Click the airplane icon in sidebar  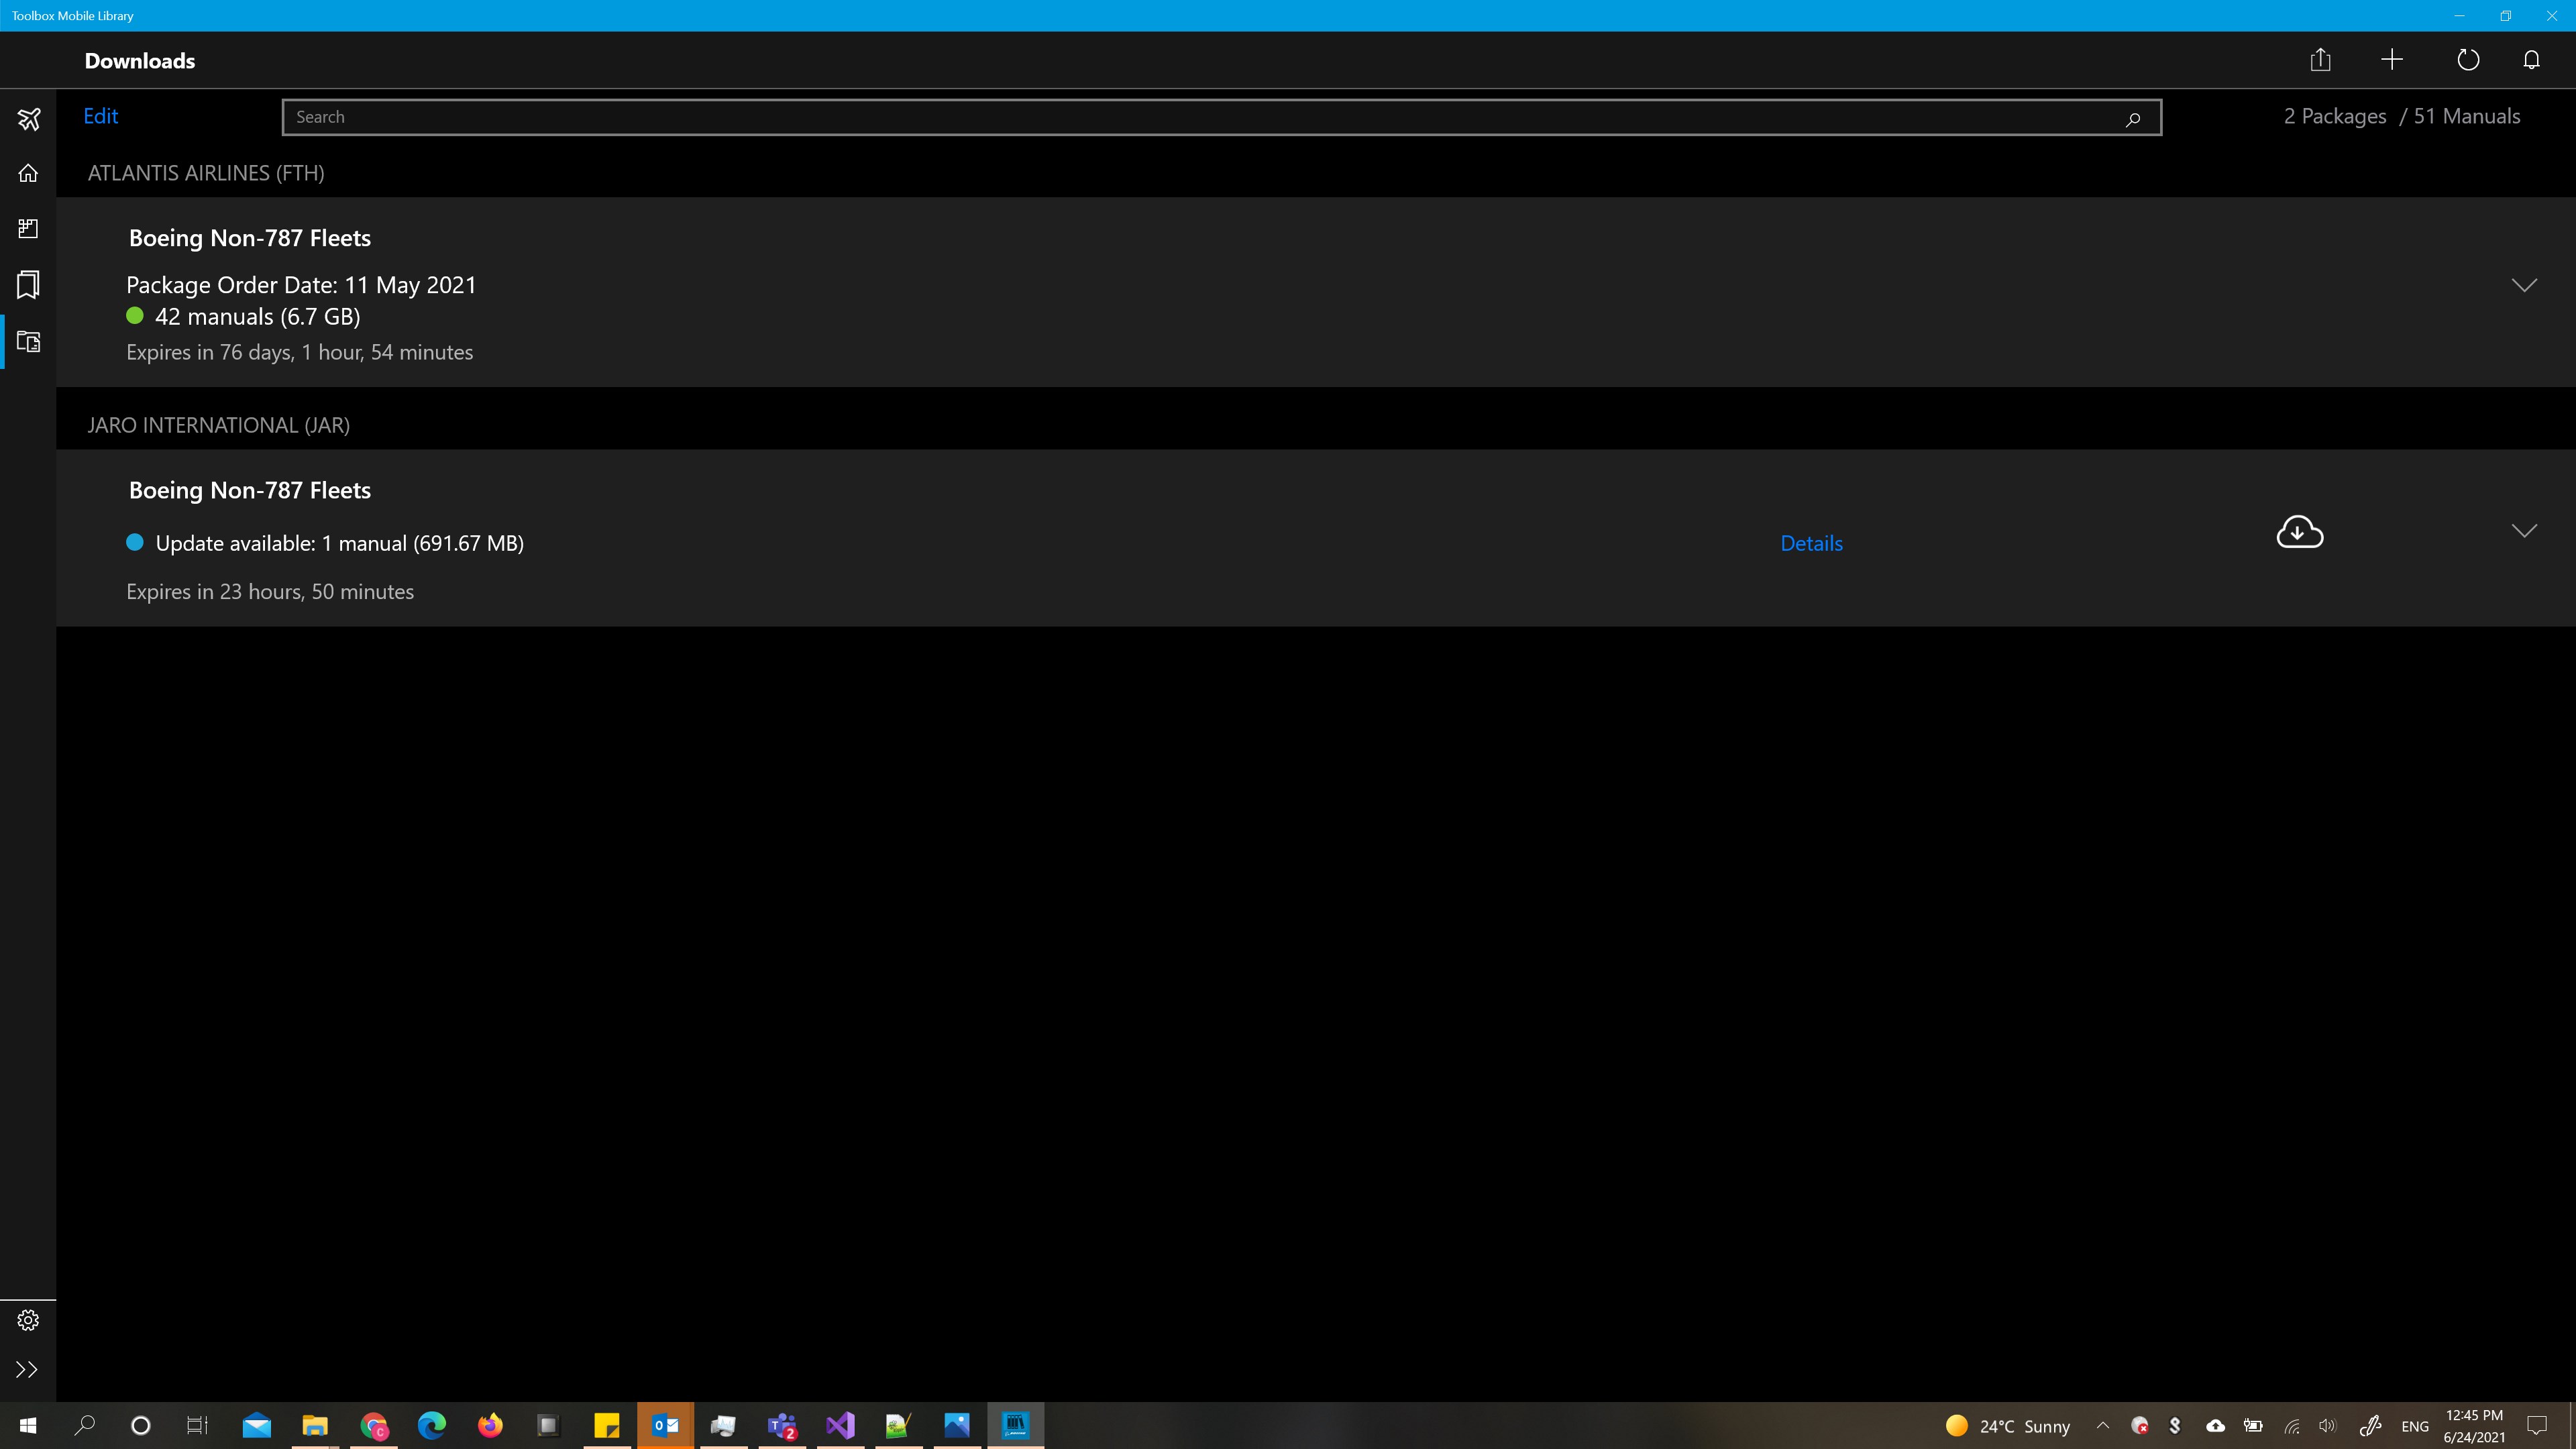tap(28, 119)
